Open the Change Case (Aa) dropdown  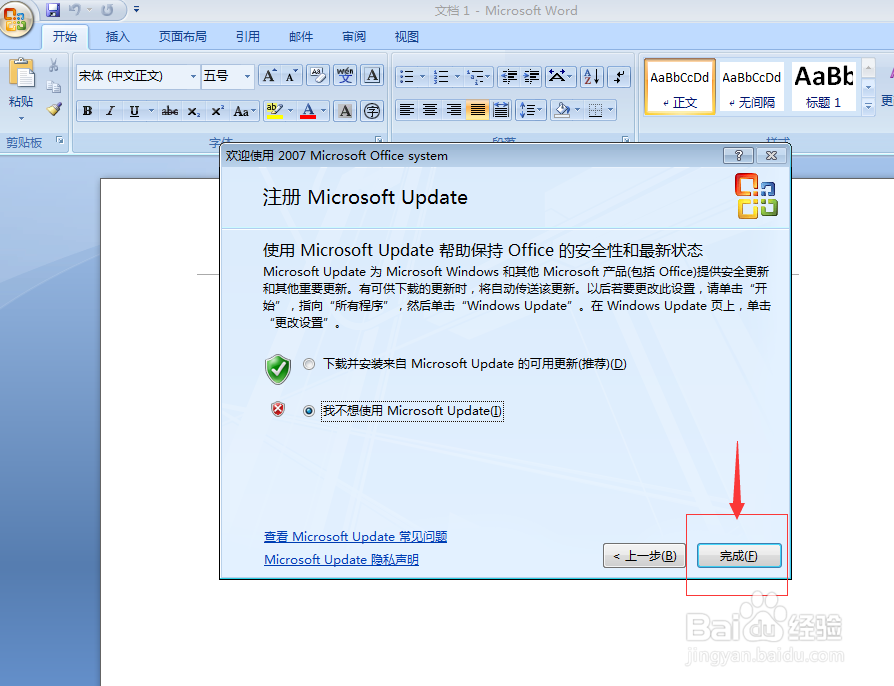pyautogui.click(x=245, y=111)
